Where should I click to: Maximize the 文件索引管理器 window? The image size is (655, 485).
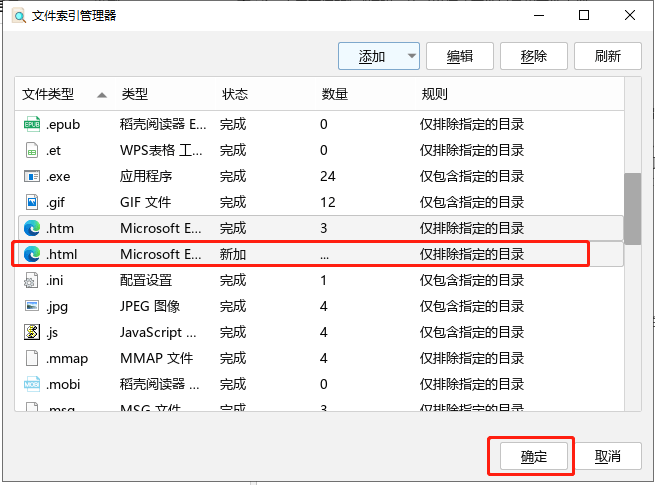pyautogui.click(x=584, y=15)
